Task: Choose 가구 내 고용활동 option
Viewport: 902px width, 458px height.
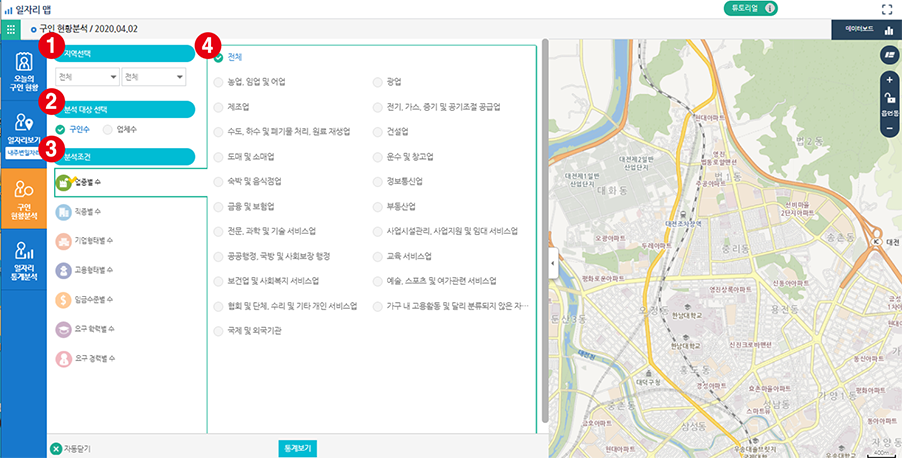Action: pyautogui.click(x=450, y=306)
